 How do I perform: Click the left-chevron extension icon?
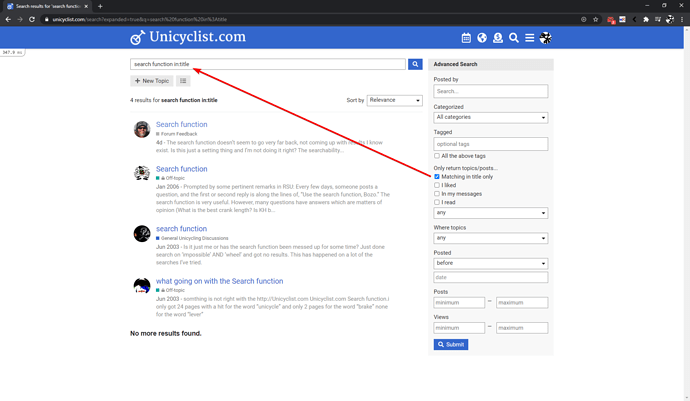634,19
